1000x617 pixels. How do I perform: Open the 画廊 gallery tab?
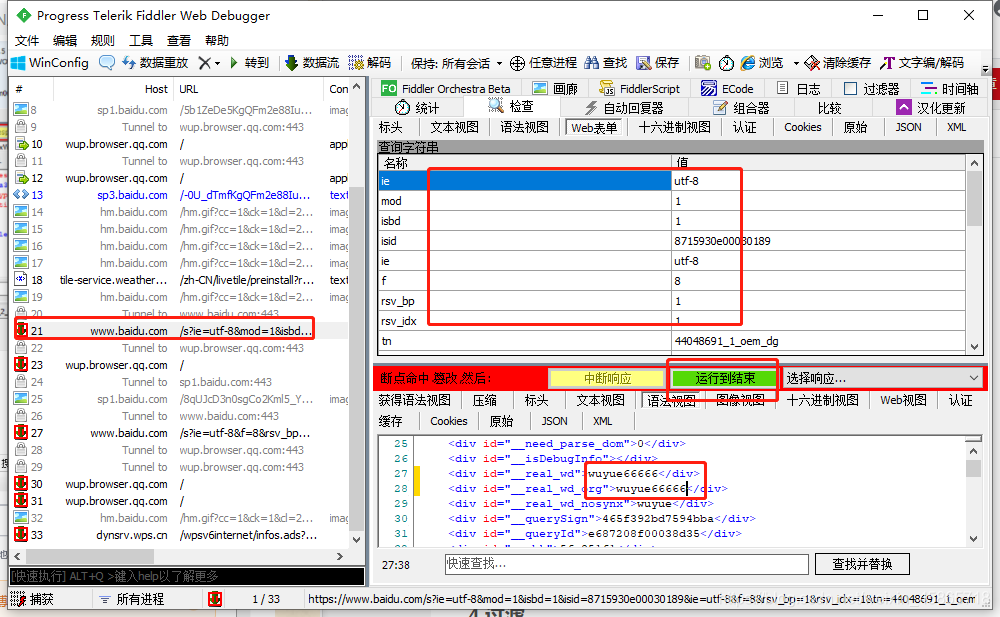pos(555,89)
